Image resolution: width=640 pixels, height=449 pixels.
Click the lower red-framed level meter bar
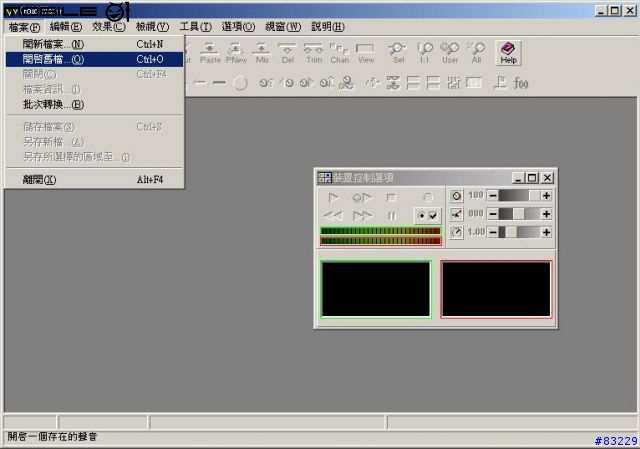380,241
